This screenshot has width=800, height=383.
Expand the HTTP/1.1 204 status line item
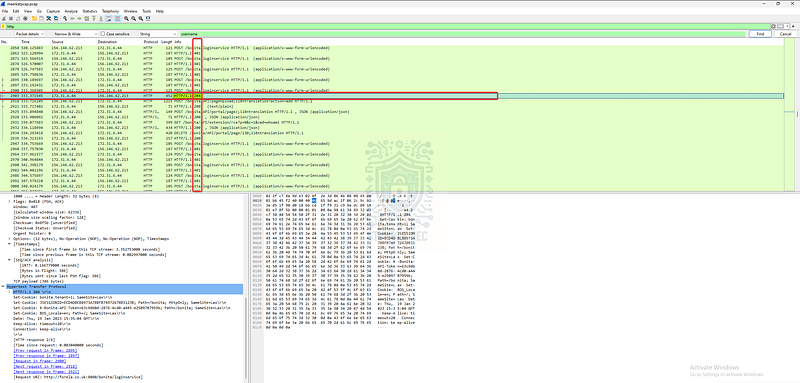10,292
